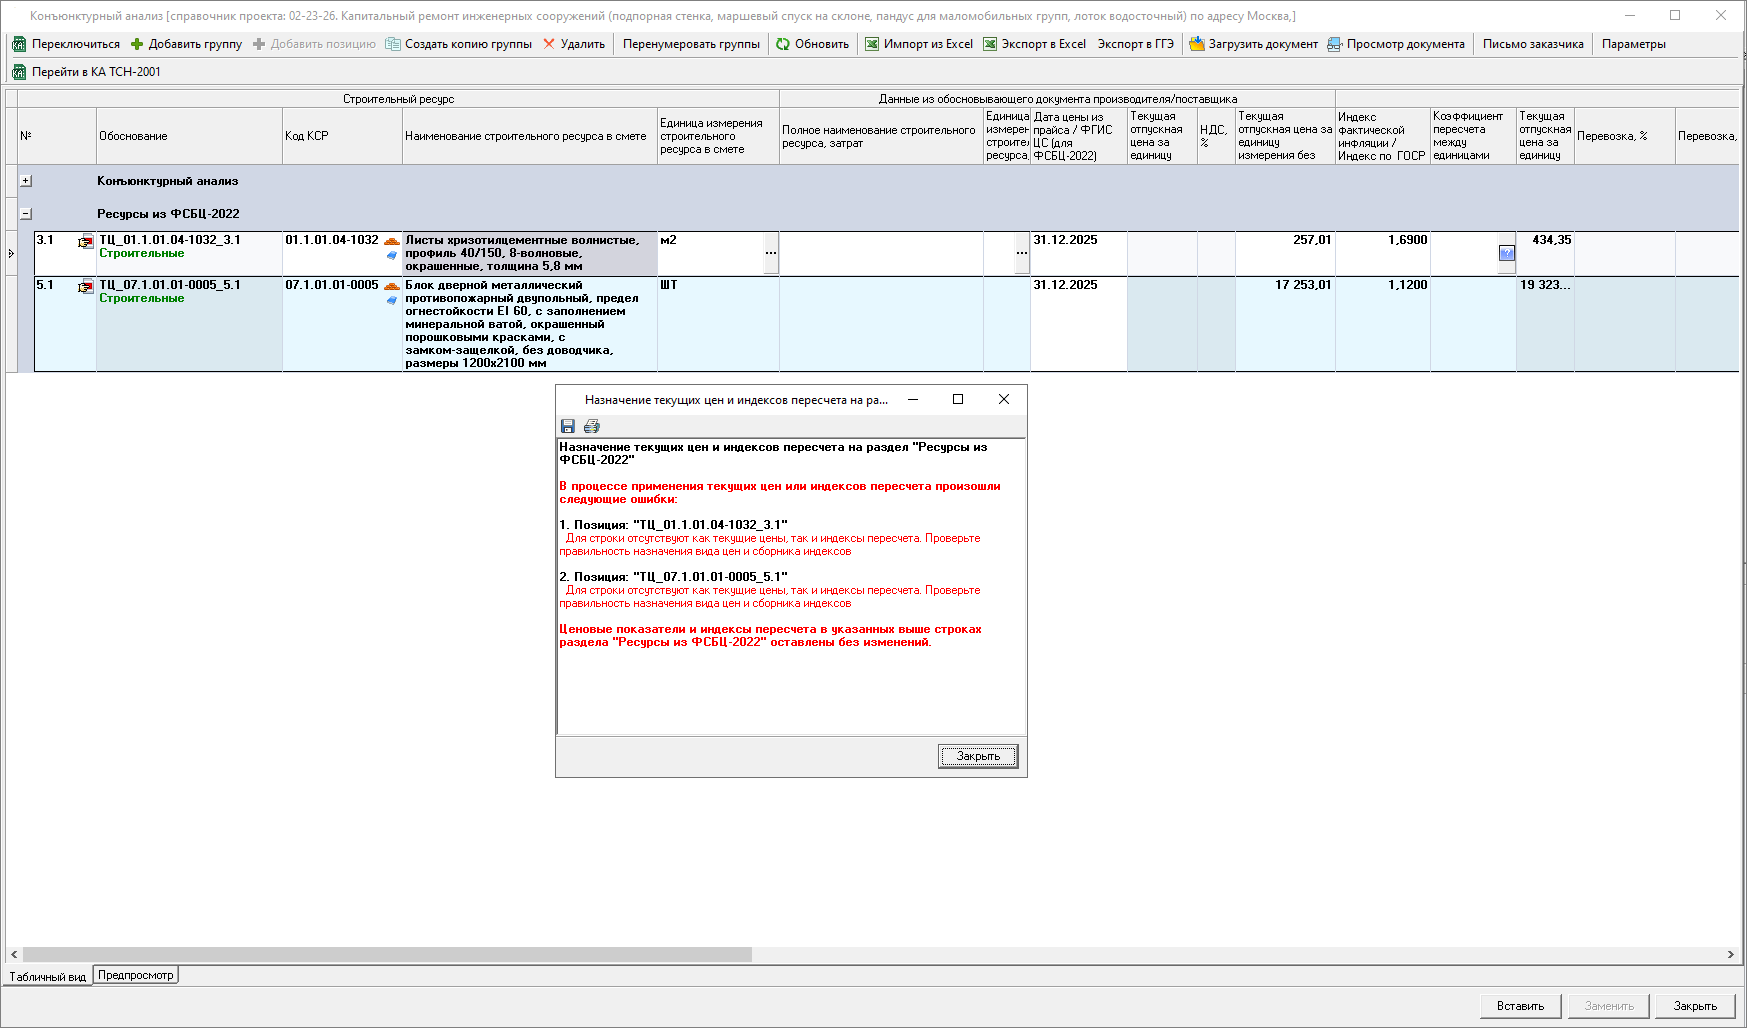Click the save icon in the error dialog

(x=568, y=426)
